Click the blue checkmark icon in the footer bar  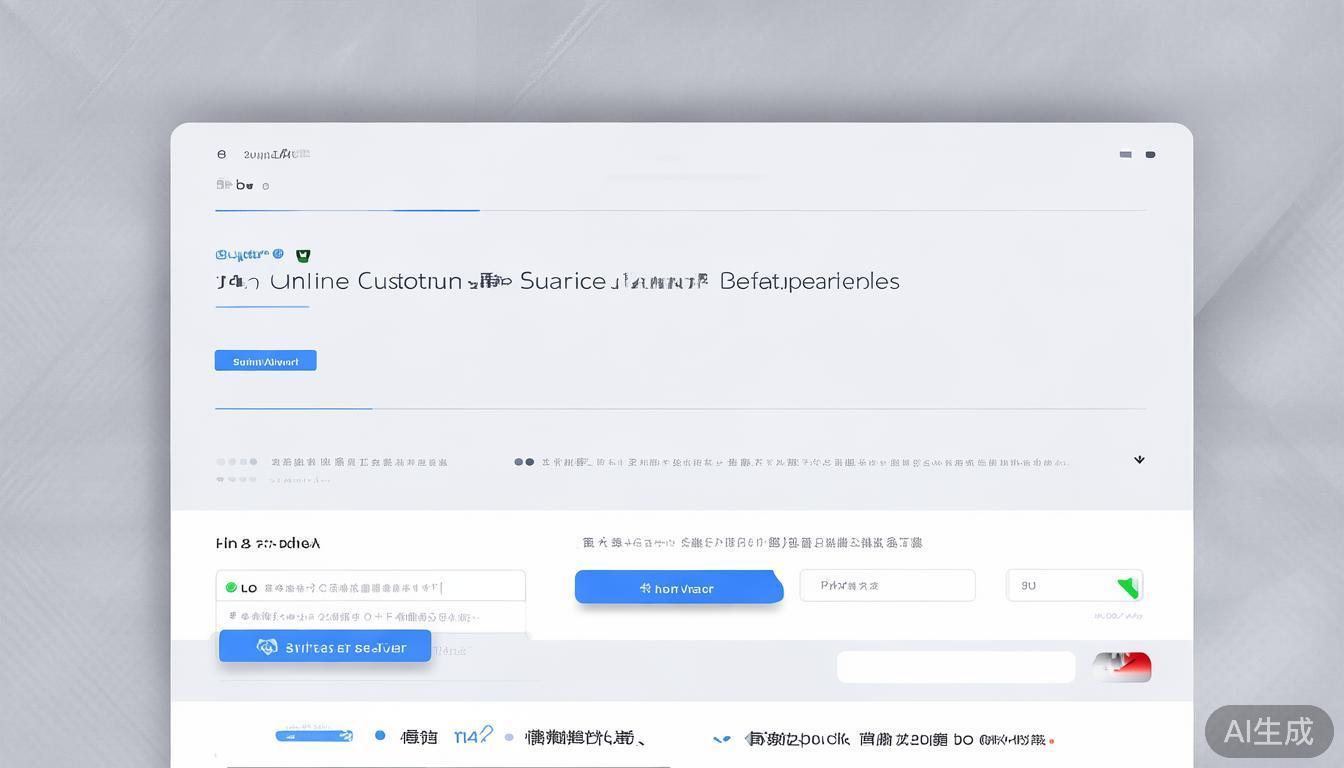pyautogui.click(x=722, y=739)
